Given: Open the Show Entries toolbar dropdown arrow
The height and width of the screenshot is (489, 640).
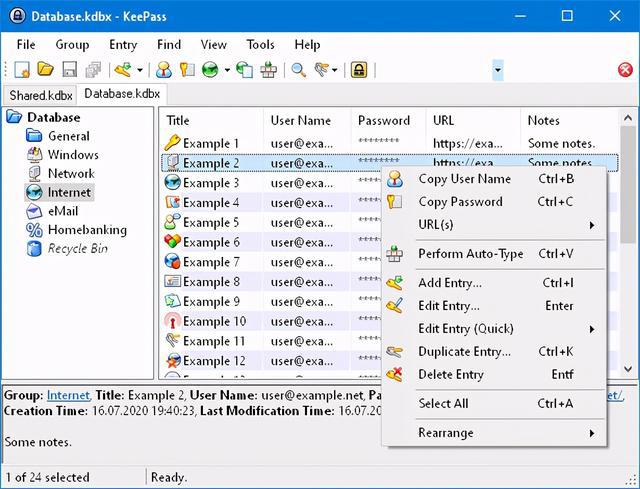Looking at the screenshot, I should tap(335, 70).
